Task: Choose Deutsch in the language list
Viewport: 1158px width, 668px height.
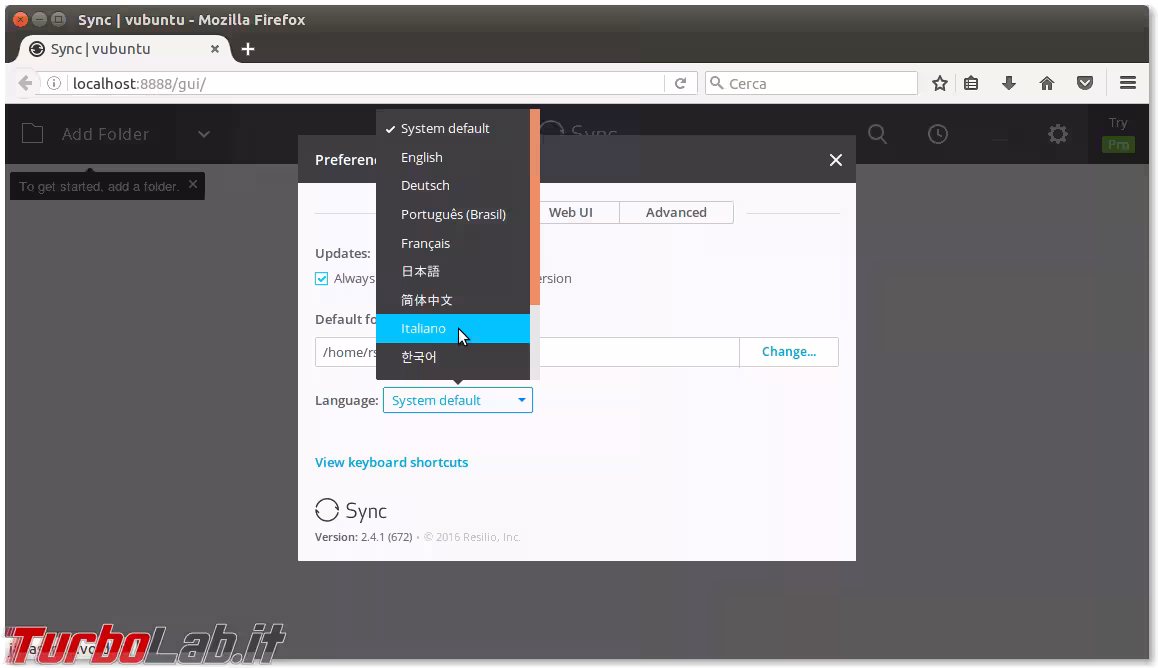Action: tap(425, 186)
